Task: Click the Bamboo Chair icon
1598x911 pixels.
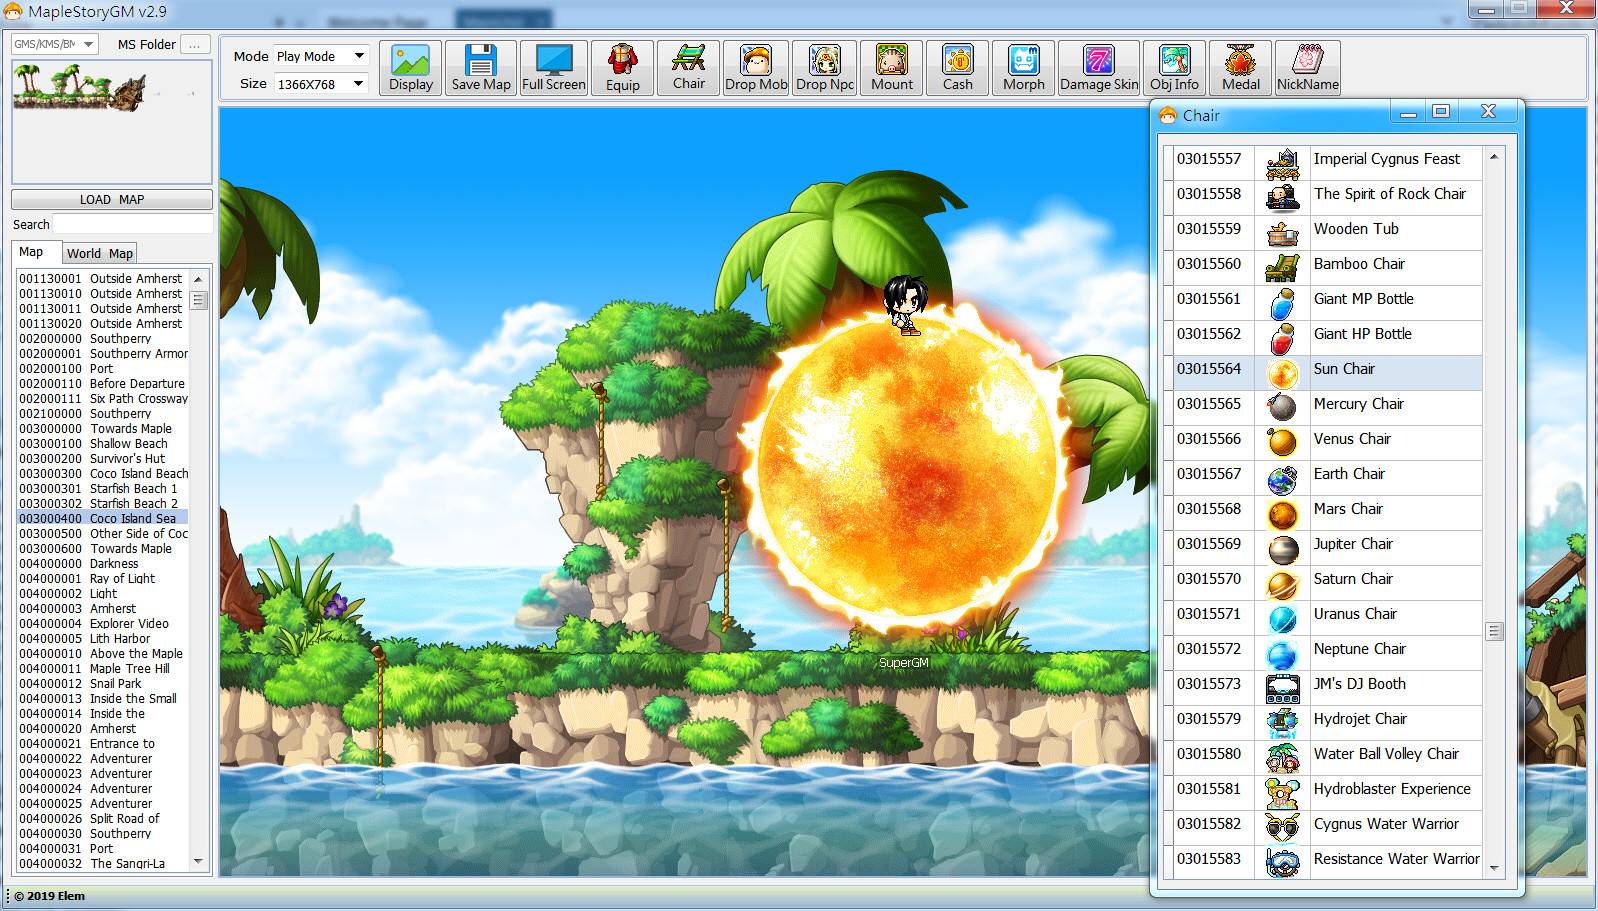Action: (1282, 267)
